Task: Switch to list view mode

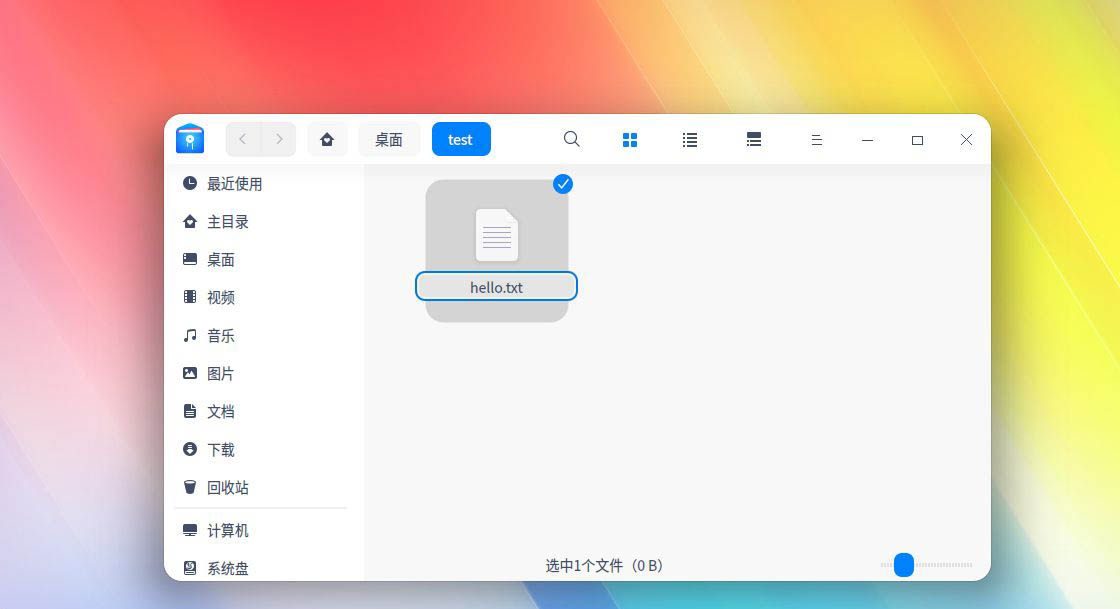Action: click(690, 140)
